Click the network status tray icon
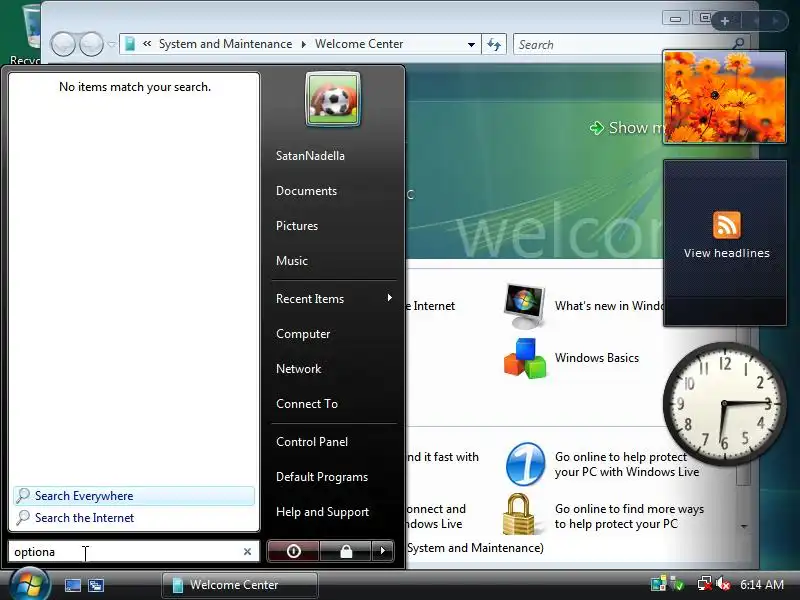This screenshot has height=600, width=800. [x=705, y=584]
